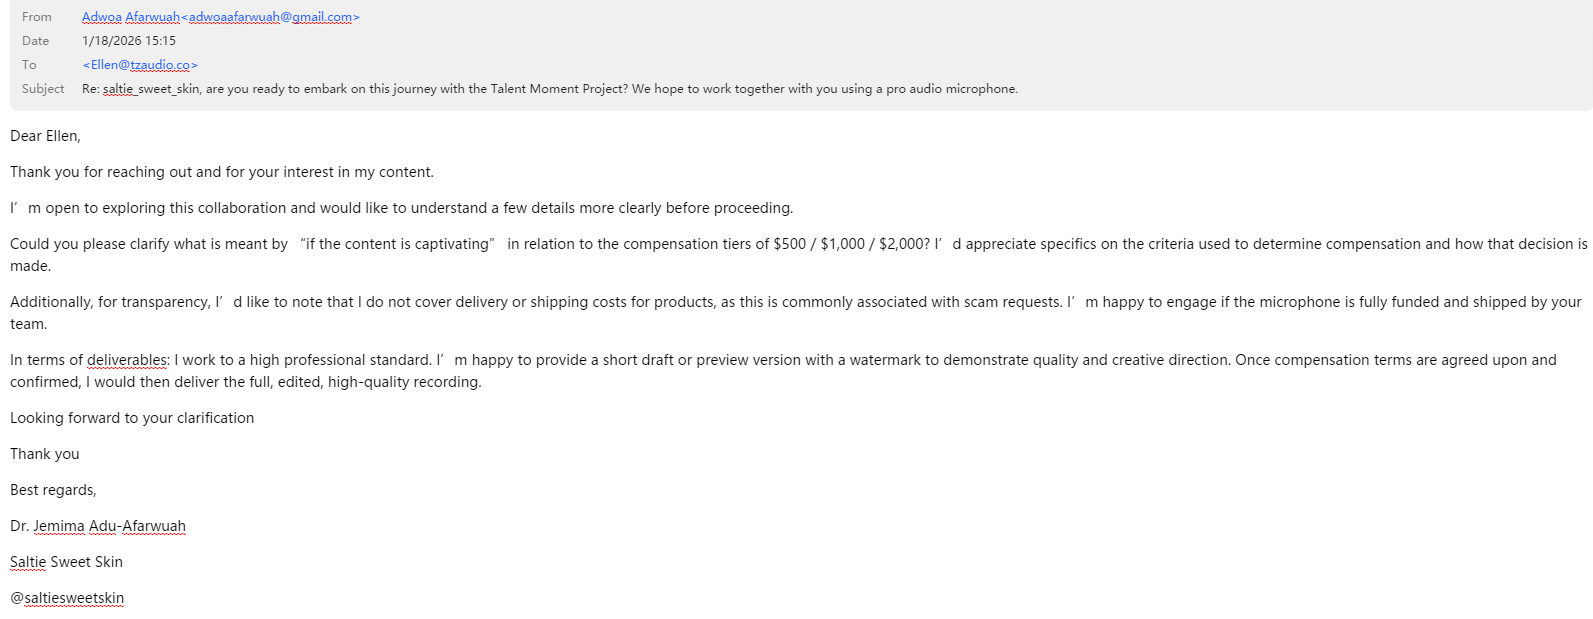Click the Best regards closing line
Viewport: 1593px width, 619px height.
pos(53,490)
